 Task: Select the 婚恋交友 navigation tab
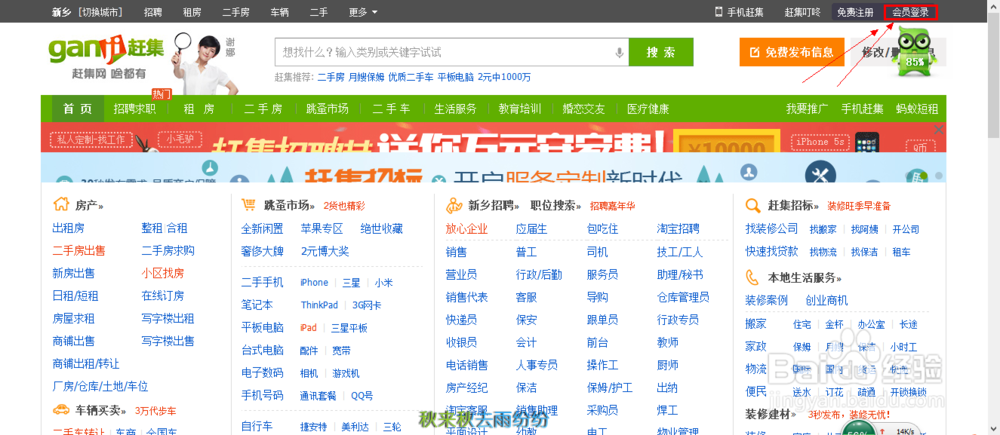click(x=584, y=108)
